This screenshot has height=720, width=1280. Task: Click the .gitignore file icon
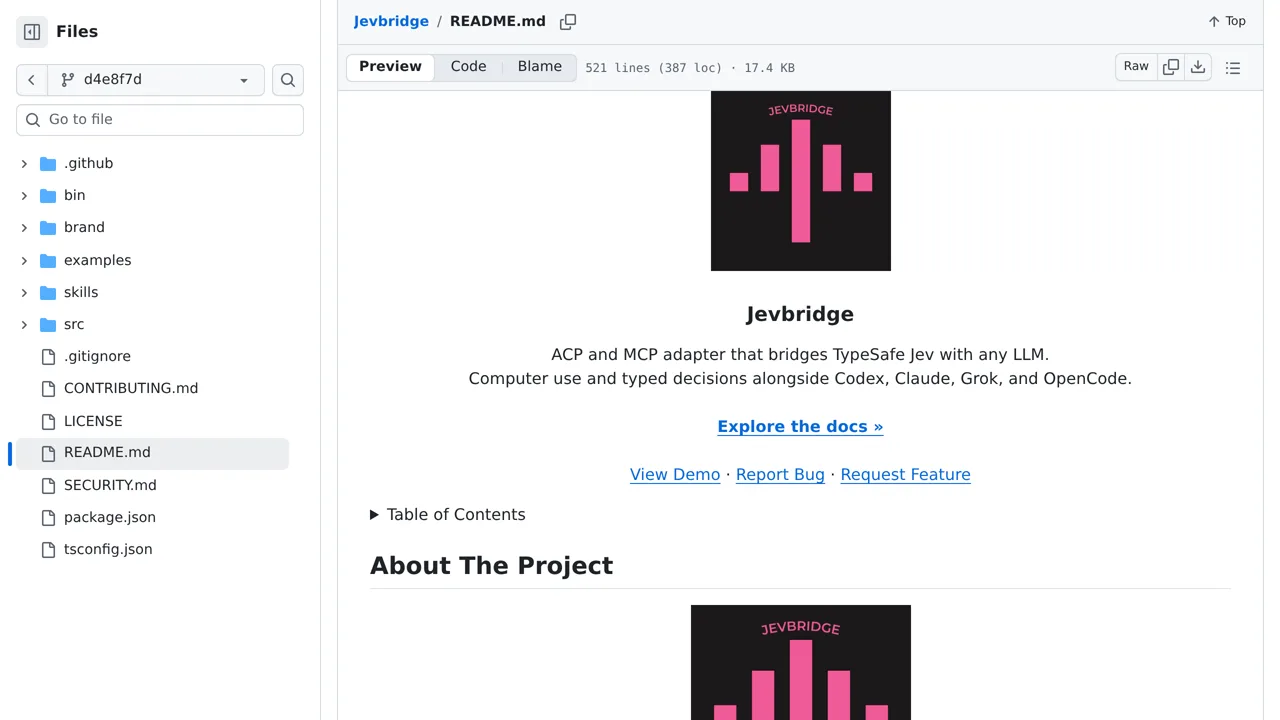coord(48,356)
